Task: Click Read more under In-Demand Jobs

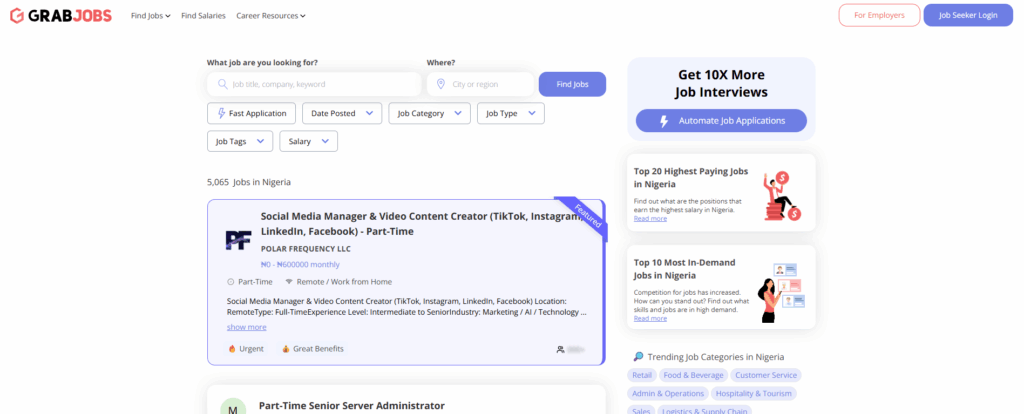Action: (x=650, y=319)
